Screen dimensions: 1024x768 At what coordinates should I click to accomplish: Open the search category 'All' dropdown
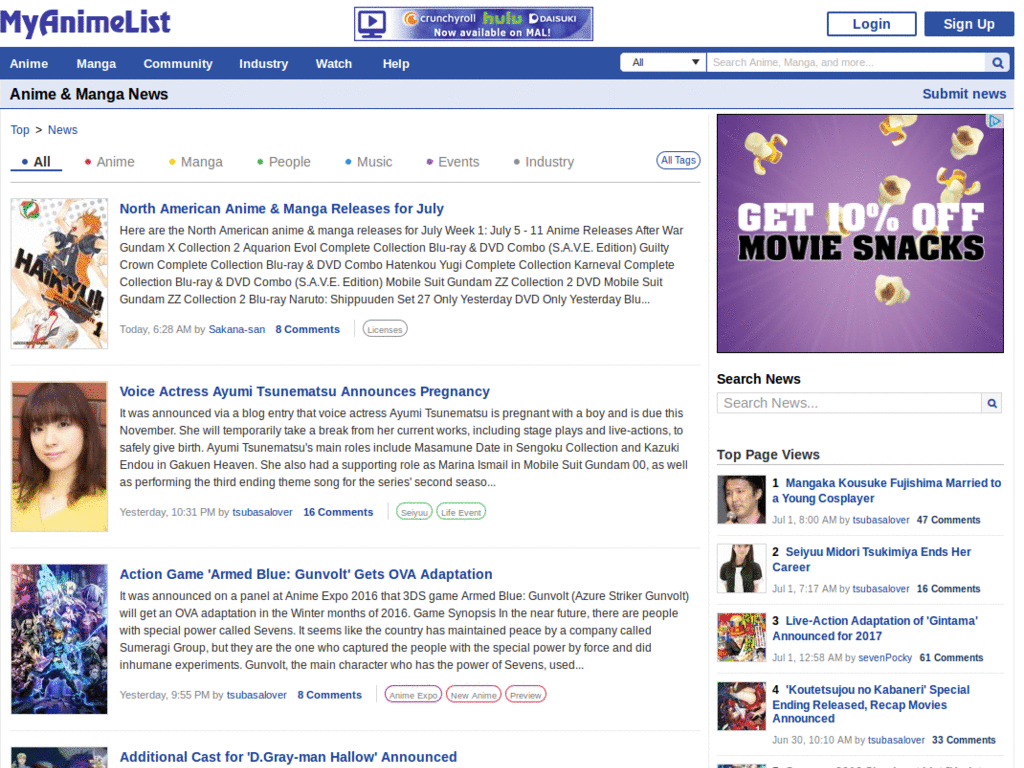[663, 63]
